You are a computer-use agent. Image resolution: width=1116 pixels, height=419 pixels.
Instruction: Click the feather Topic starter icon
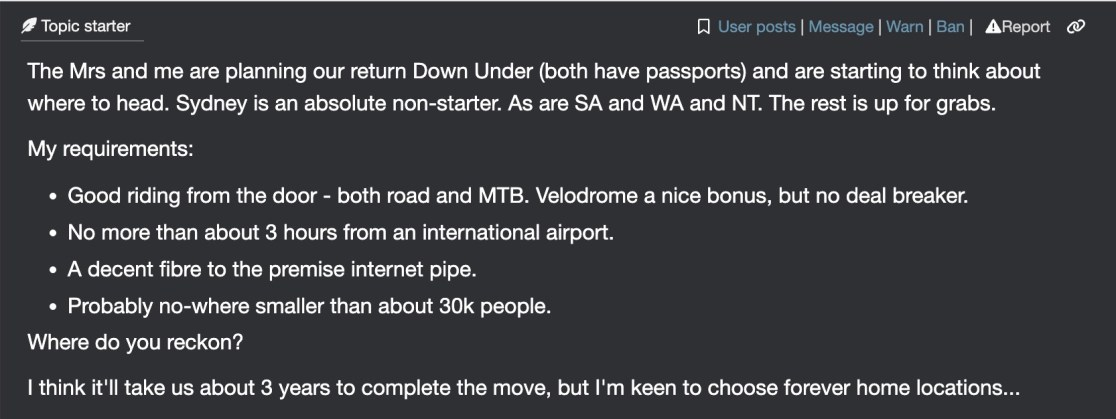[29, 26]
